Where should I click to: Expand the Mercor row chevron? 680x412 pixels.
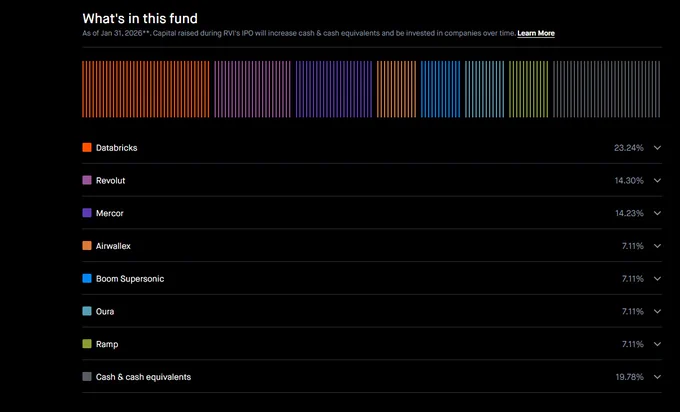click(657, 213)
